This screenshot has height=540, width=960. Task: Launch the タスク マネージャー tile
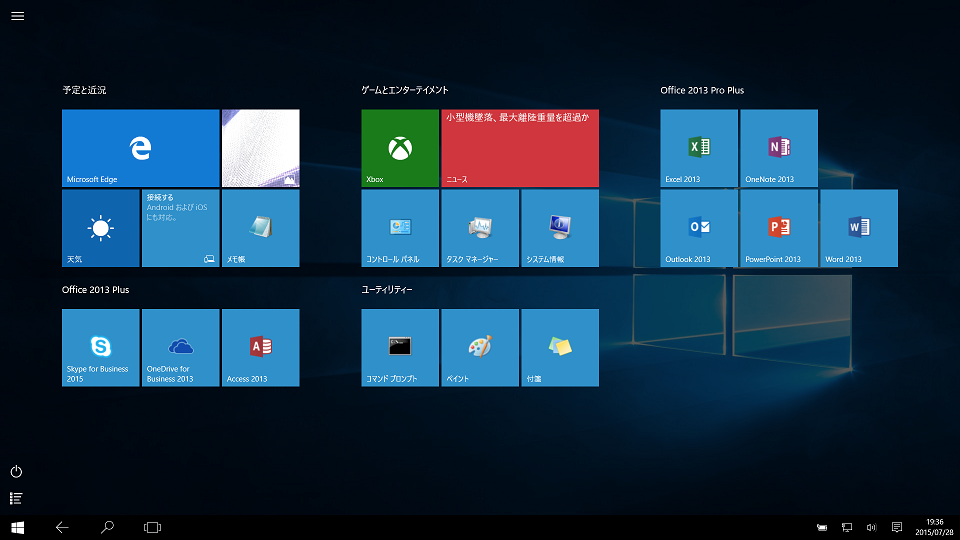tap(480, 228)
